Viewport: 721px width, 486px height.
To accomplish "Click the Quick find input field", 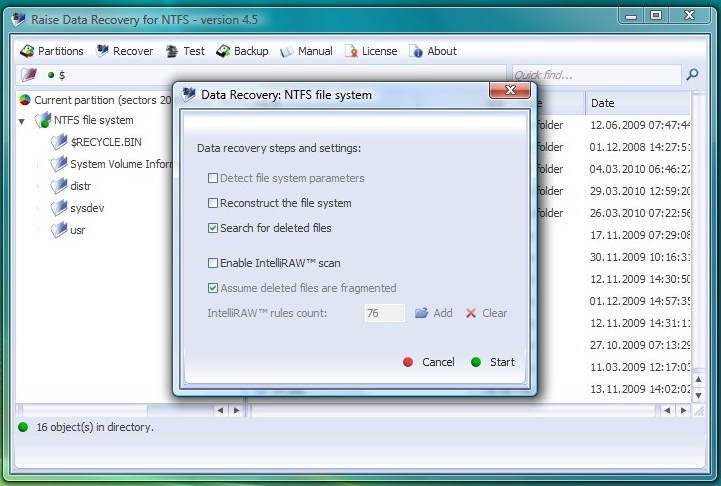I will tap(596, 74).
